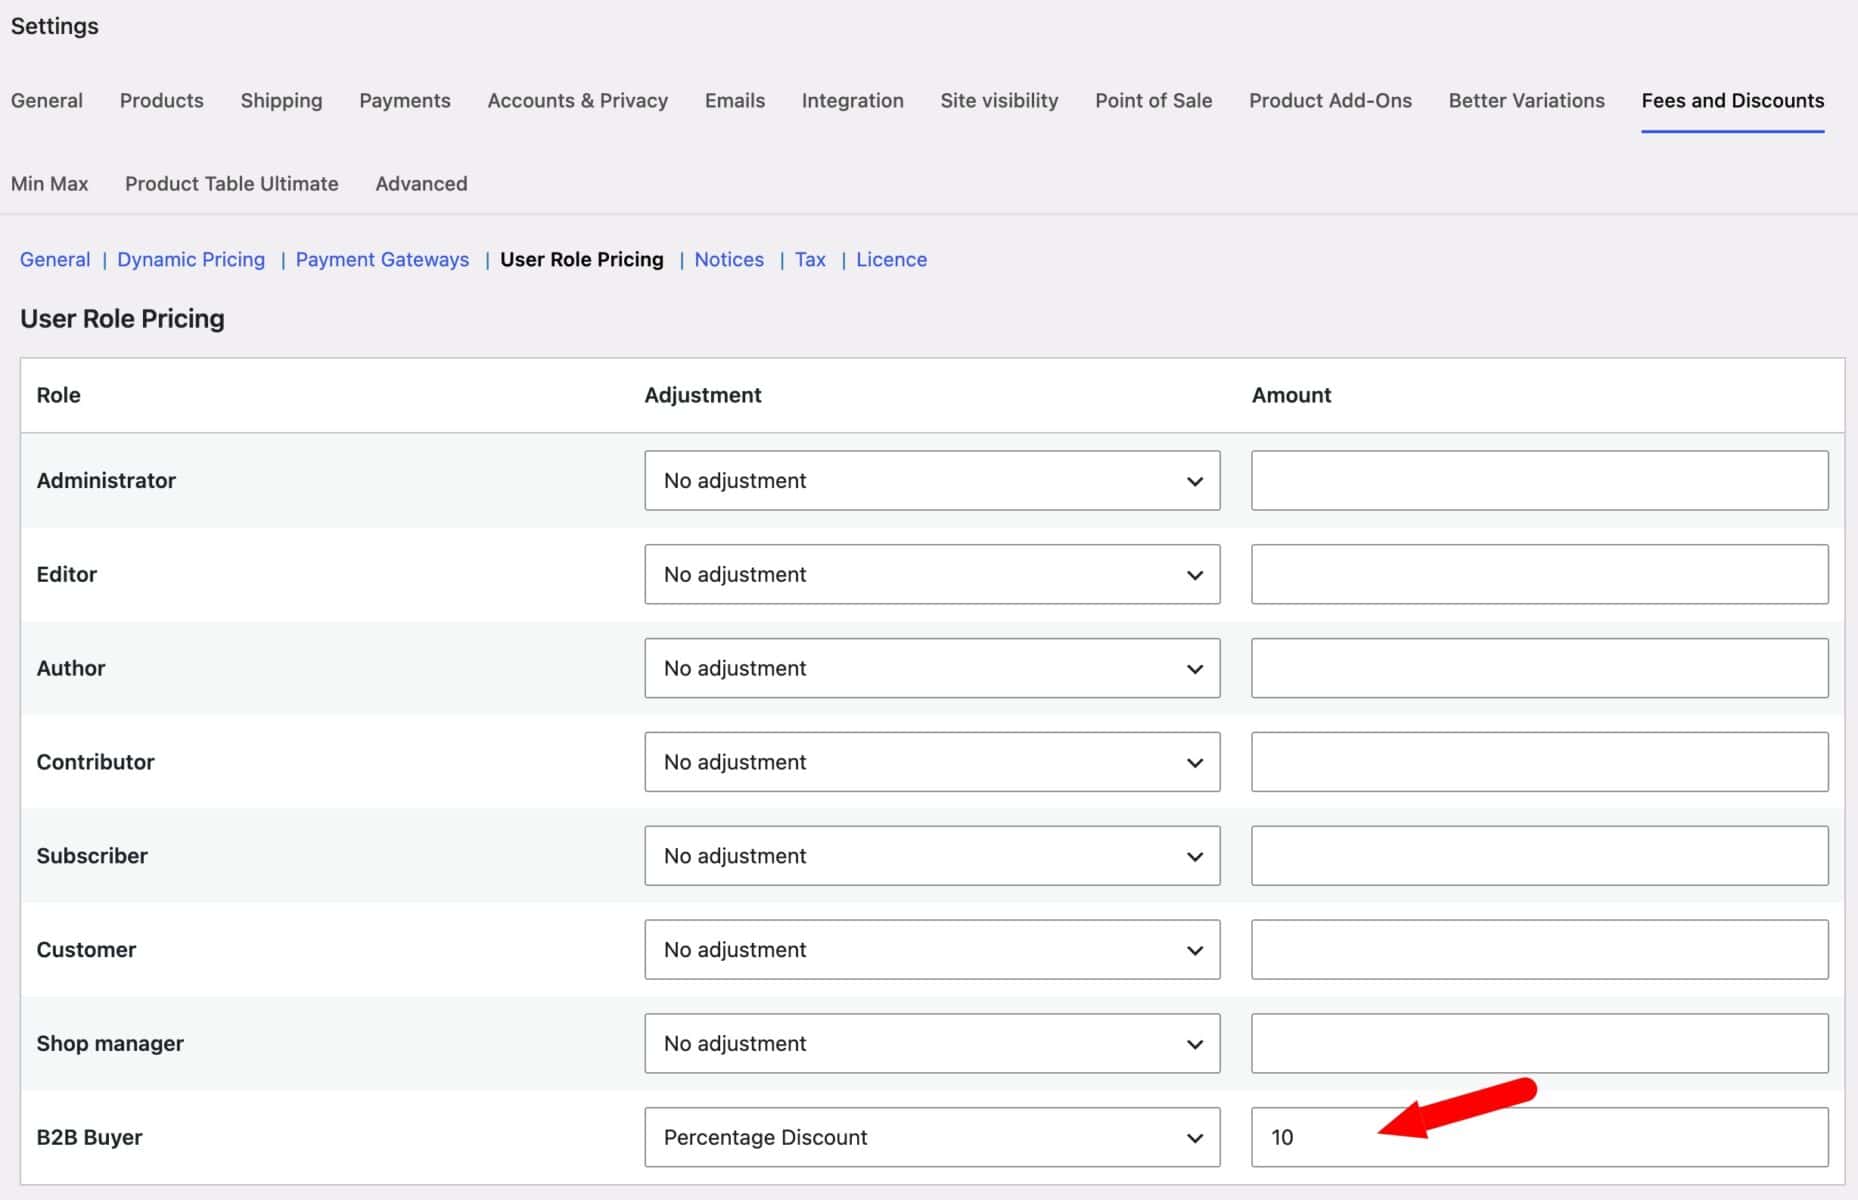This screenshot has width=1858, height=1200.
Task: Select the 'B2B Buyer' role label
Action: [90, 1138]
